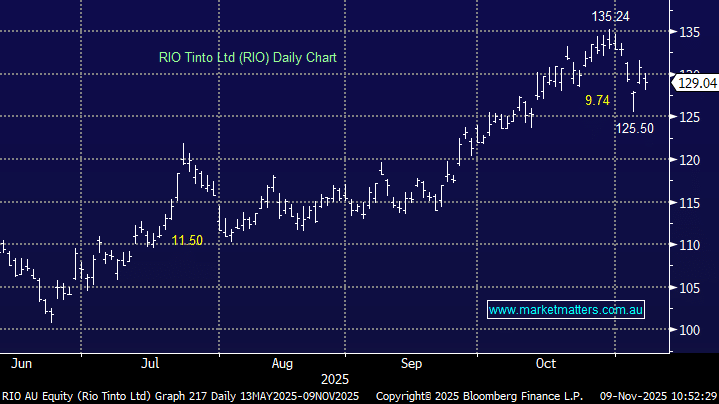Click the Jul label on the time axis
719x404 pixels.
[151, 362]
